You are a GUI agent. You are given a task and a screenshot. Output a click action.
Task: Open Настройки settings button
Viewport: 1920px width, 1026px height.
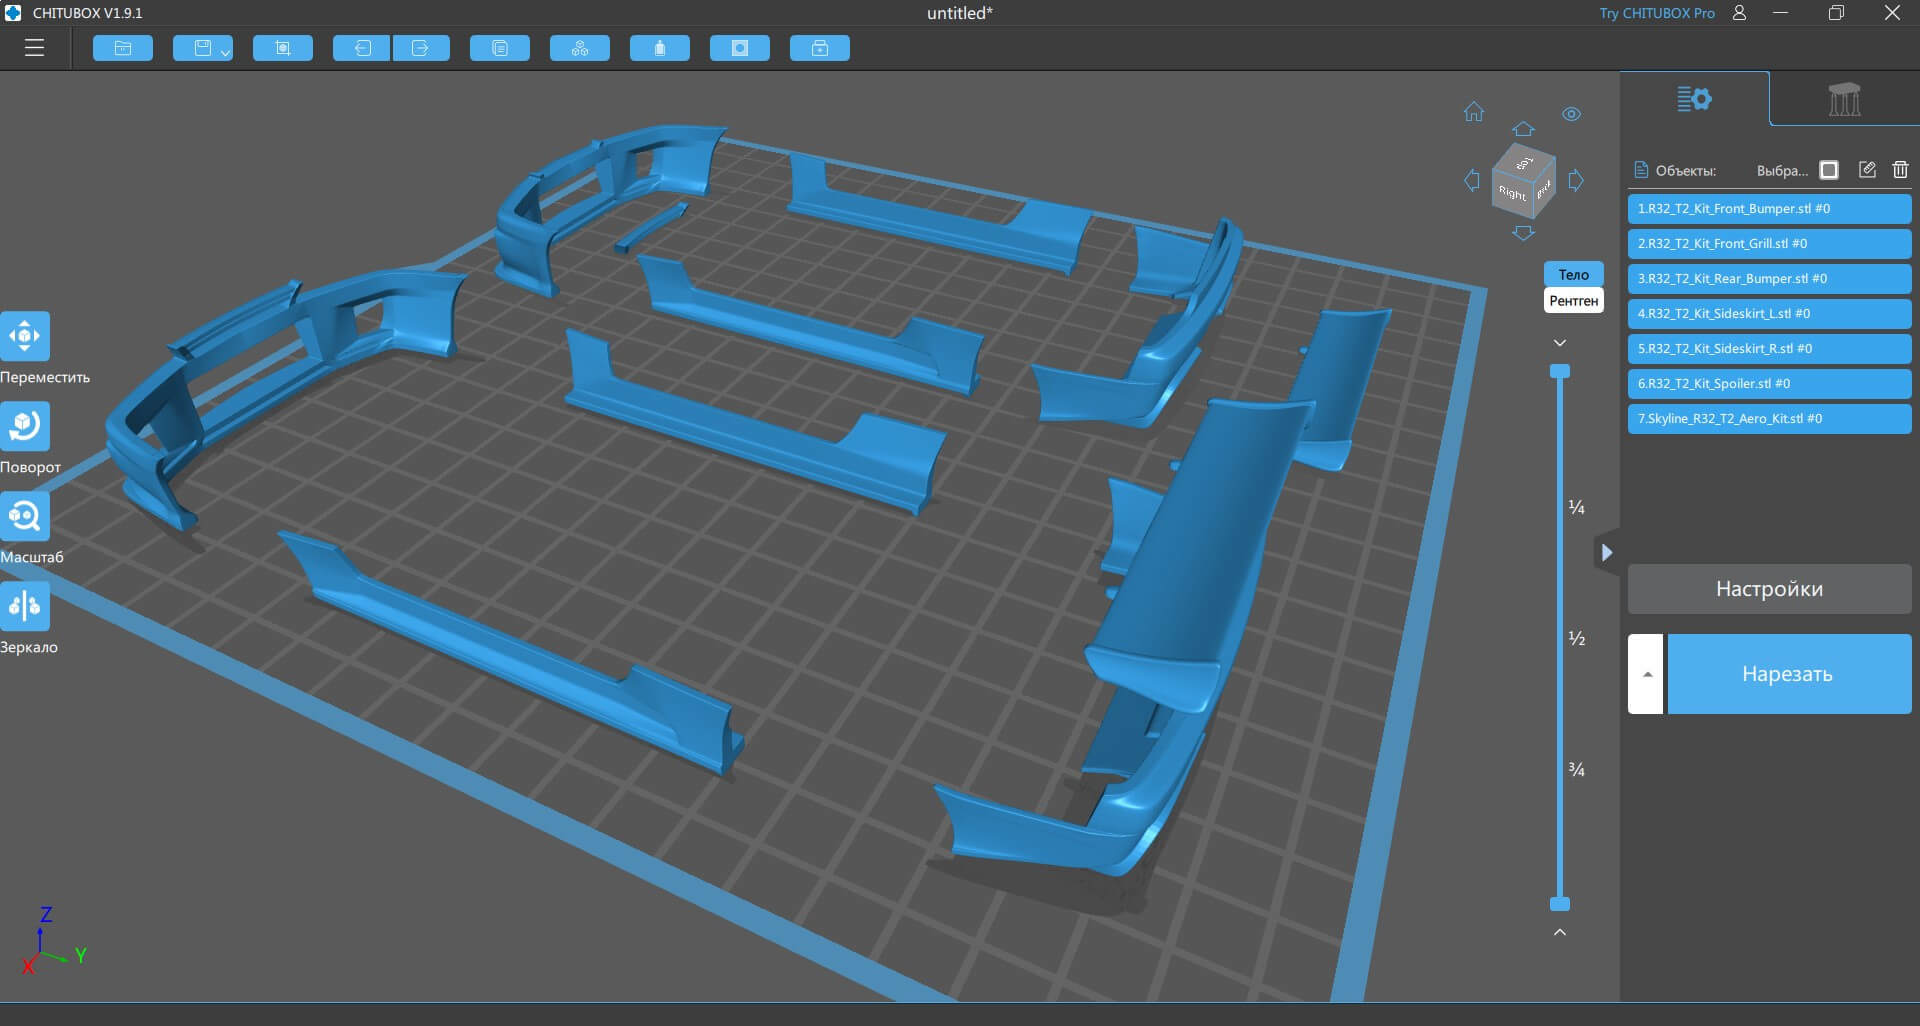[x=1769, y=589]
